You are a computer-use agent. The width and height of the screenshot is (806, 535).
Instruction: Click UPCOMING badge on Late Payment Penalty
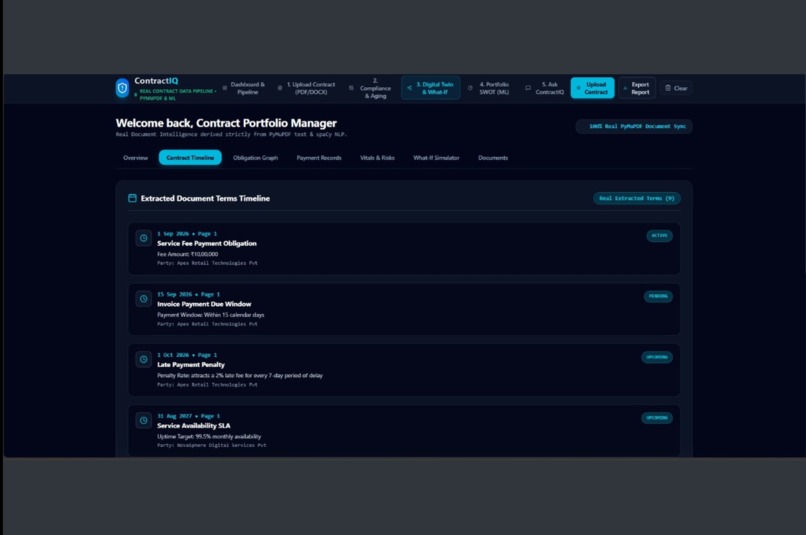657,357
